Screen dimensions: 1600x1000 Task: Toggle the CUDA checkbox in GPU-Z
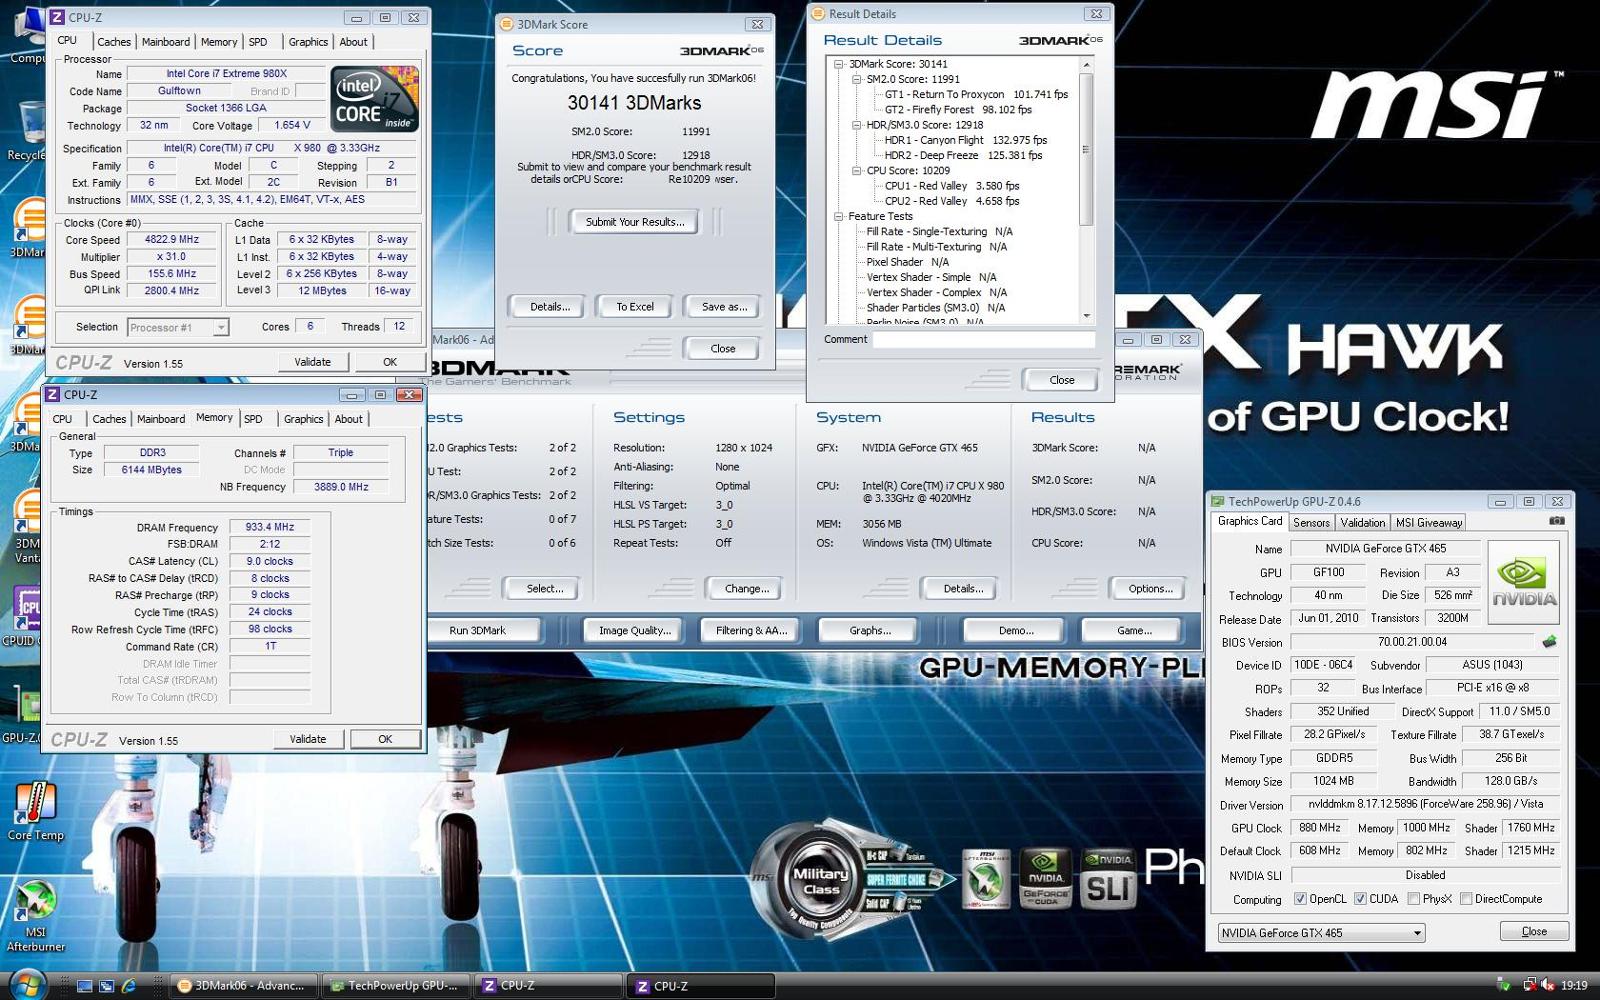pos(1360,899)
